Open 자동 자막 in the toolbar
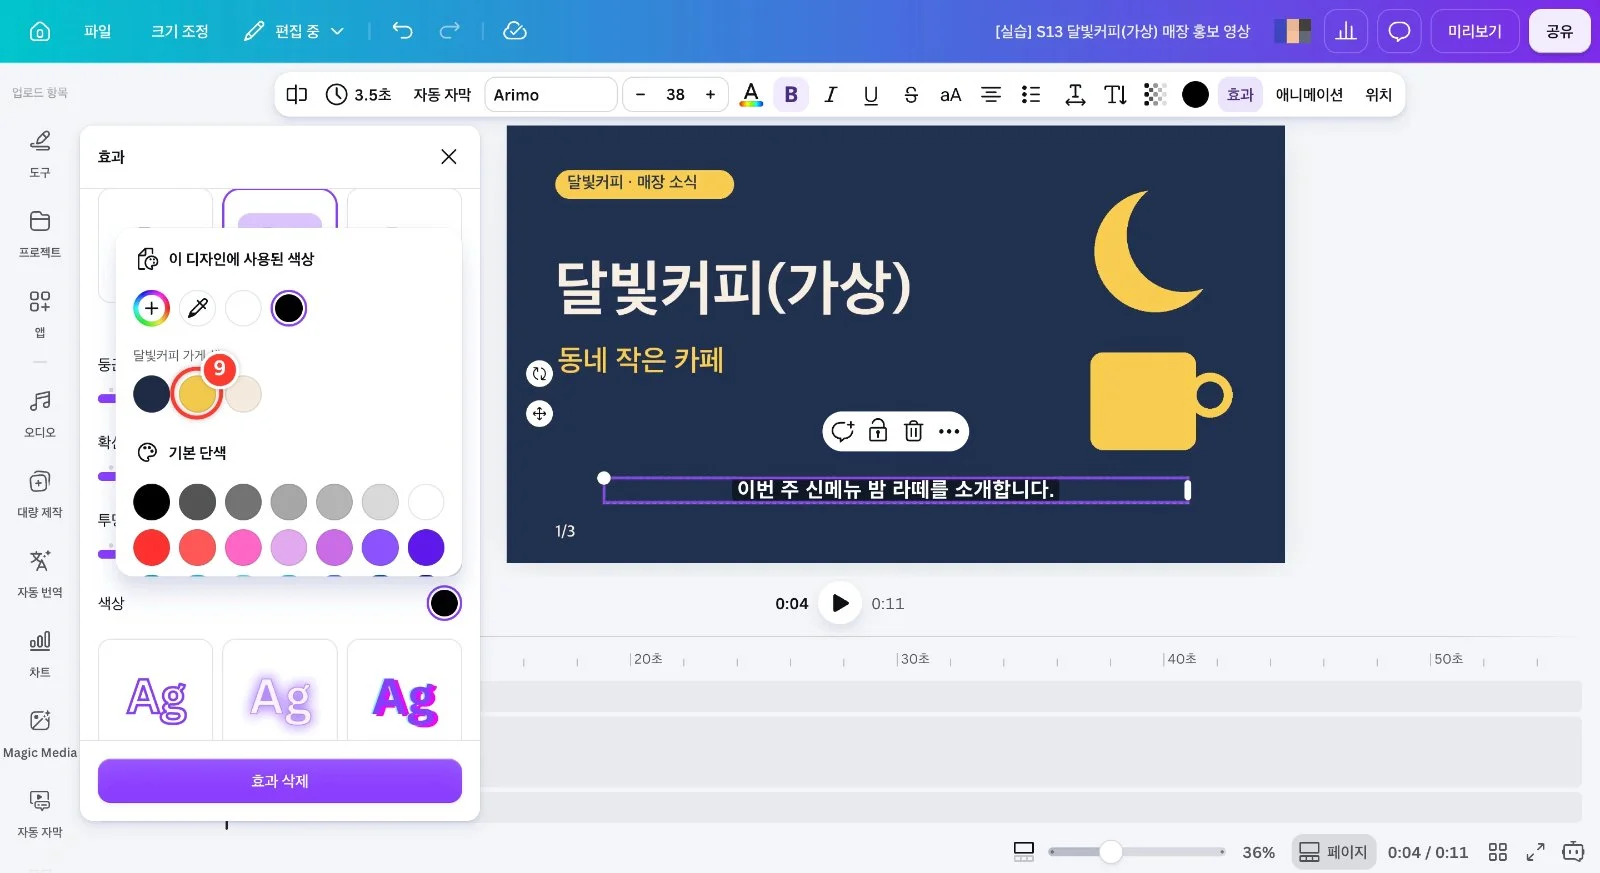Screen dimensions: 1600x873 click(x=442, y=94)
